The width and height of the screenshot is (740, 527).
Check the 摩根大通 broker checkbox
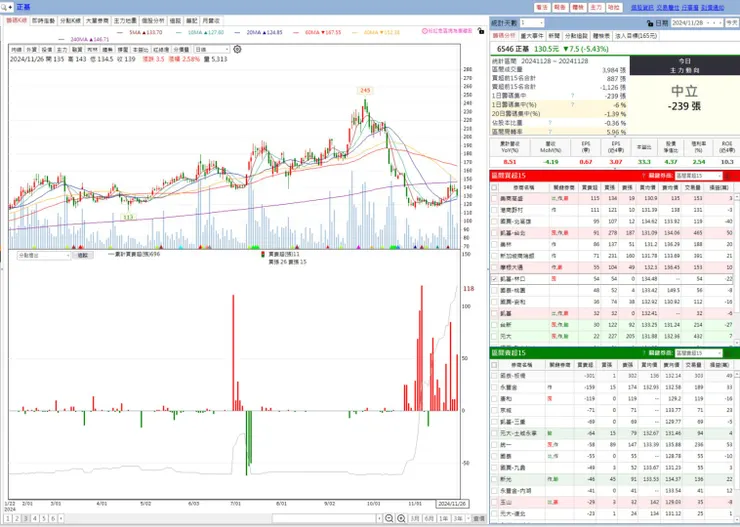pyautogui.click(x=494, y=268)
